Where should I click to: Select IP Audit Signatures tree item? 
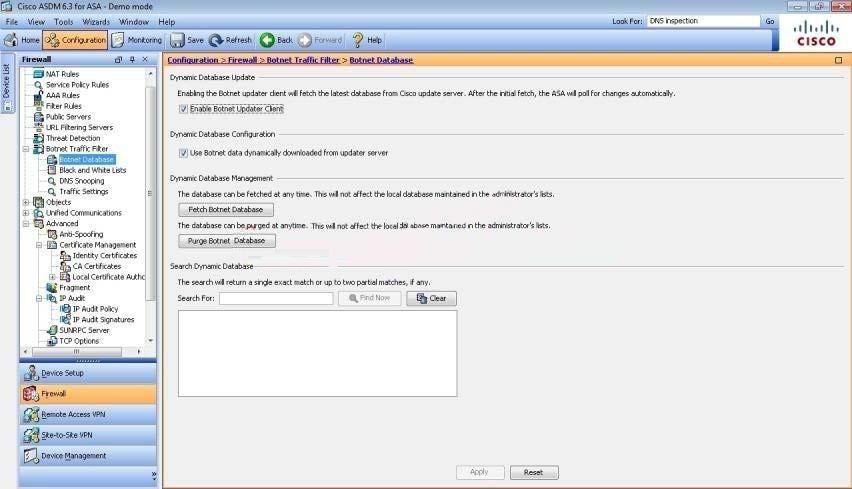pos(103,320)
